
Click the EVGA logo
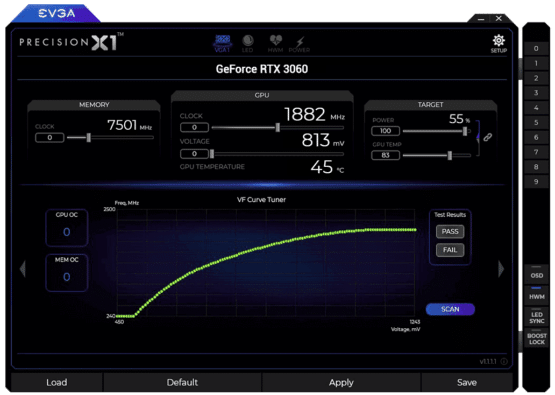coord(57,13)
